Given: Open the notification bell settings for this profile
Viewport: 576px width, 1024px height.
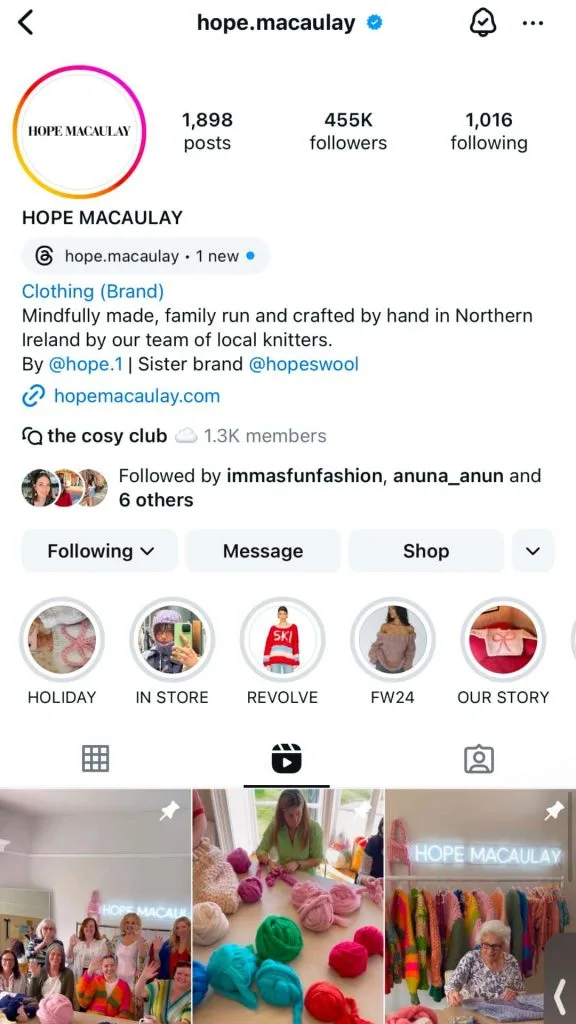Looking at the screenshot, I should (x=482, y=22).
